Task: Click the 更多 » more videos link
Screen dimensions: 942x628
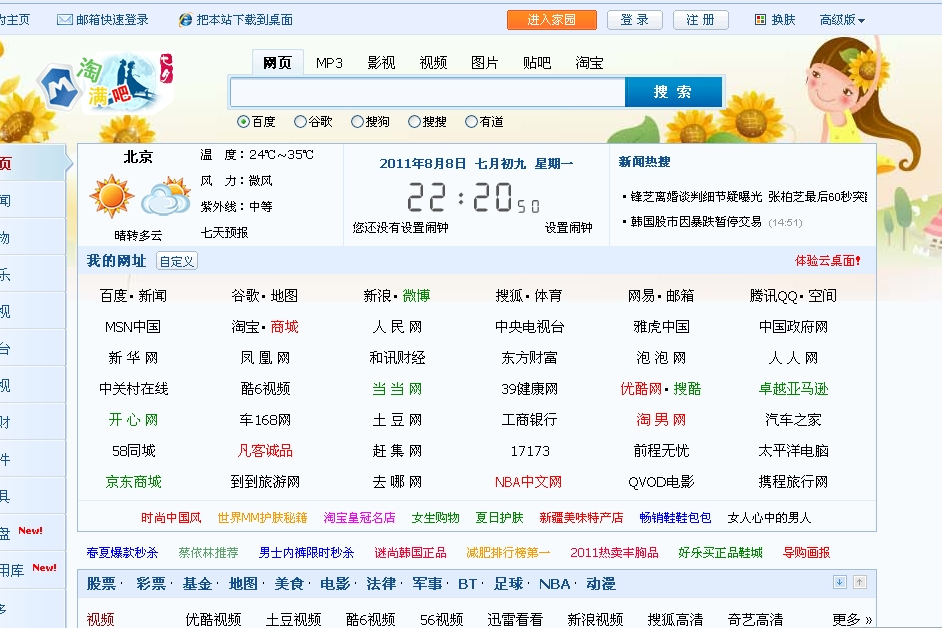Action: click(852, 620)
